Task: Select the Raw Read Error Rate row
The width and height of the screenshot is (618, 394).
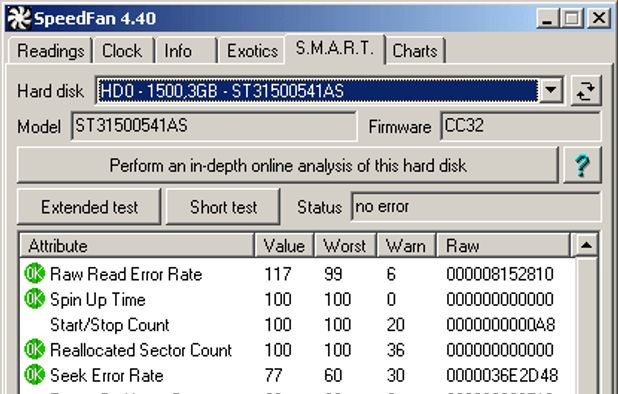Action: 297,273
